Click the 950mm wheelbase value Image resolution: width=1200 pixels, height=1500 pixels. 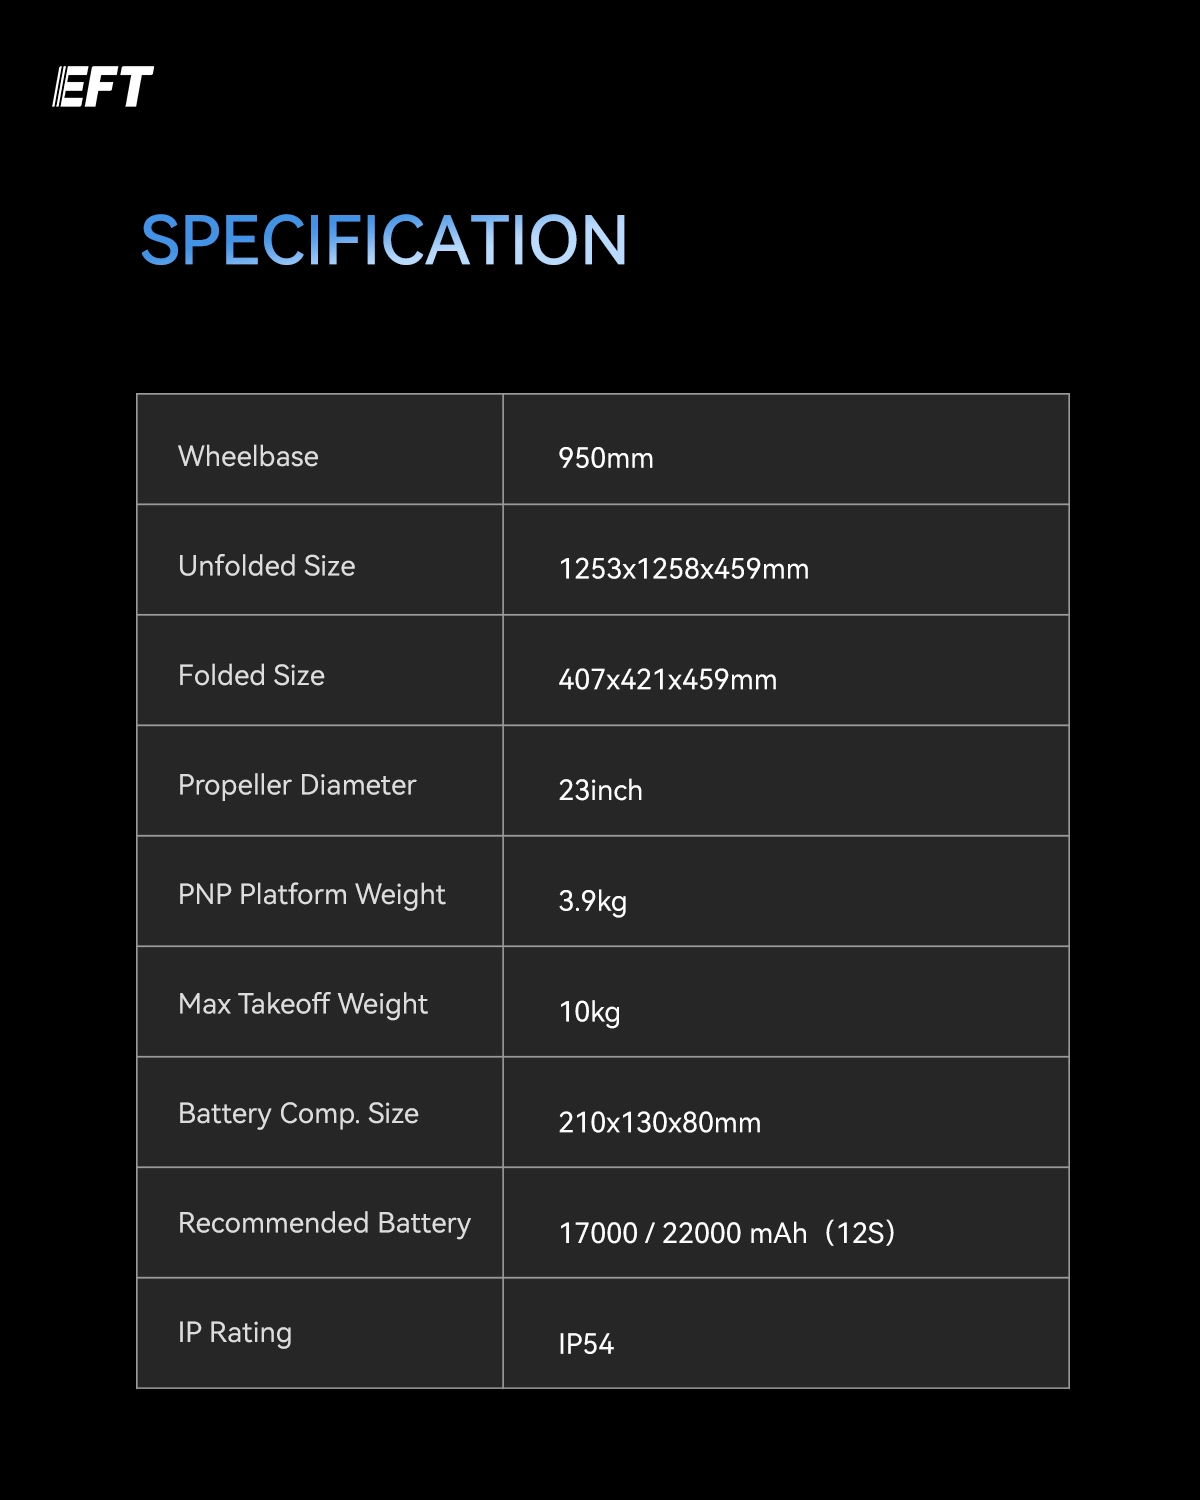(605, 459)
